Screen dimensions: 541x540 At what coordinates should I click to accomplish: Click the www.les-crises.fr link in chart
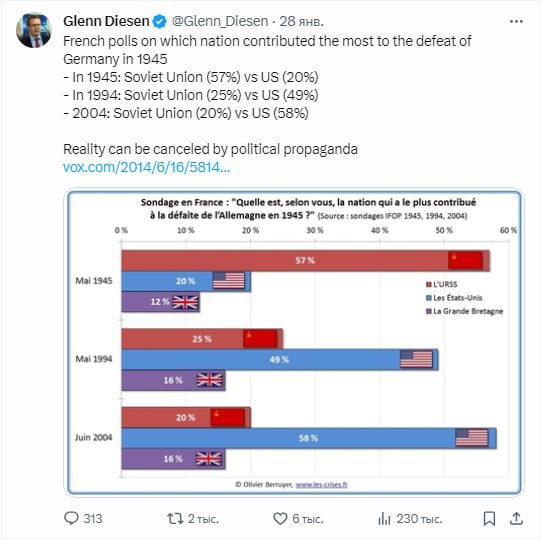tap(322, 484)
